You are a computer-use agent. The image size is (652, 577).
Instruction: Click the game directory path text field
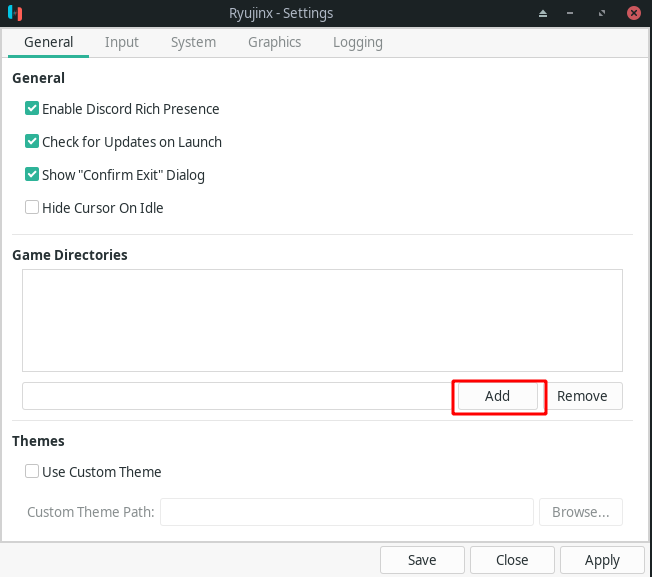[236, 396]
